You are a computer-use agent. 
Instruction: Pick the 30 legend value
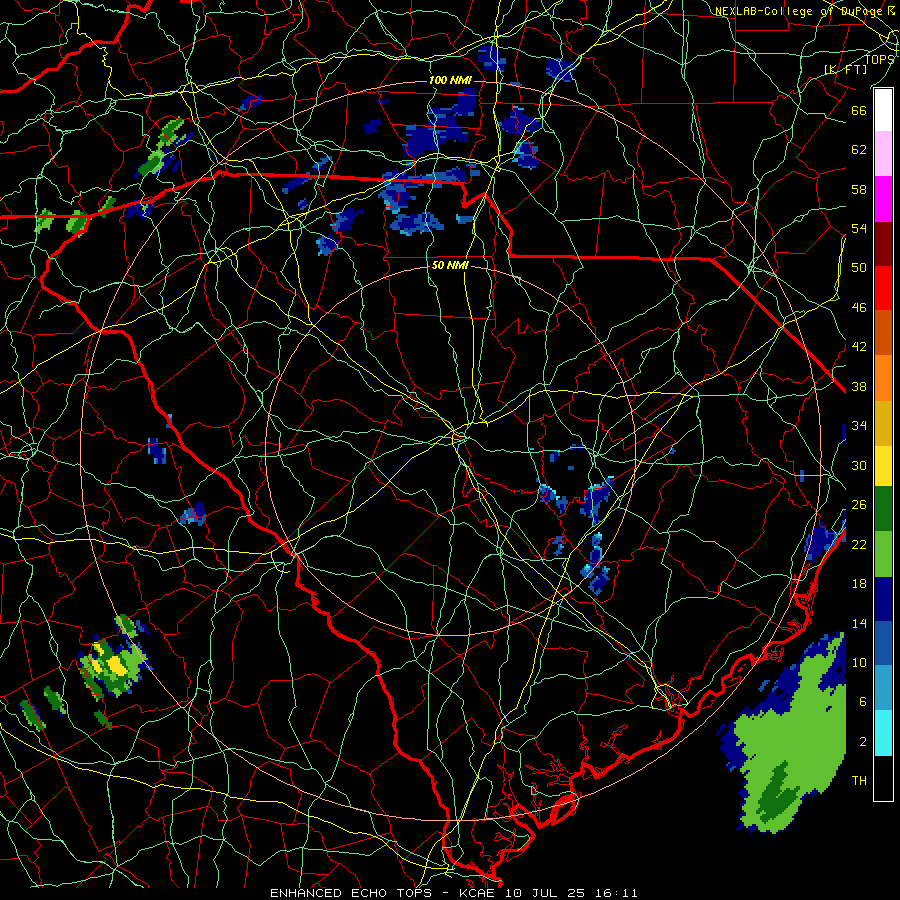tap(859, 465)
